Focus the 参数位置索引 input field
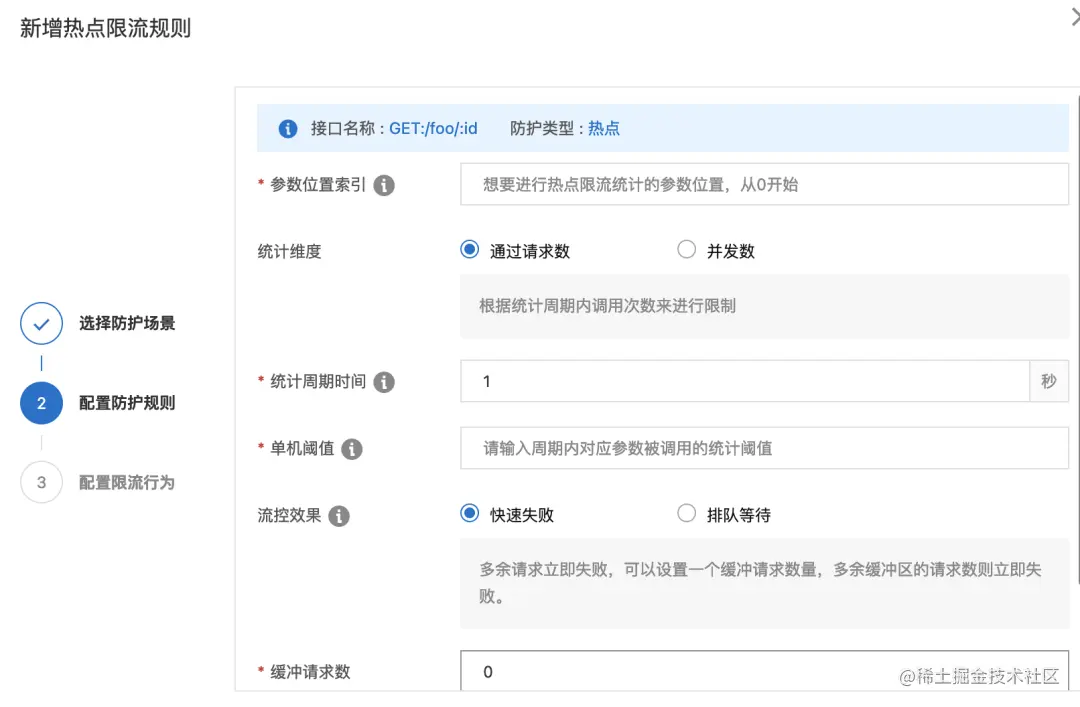Screen dimensions: 1080x707 765,184
